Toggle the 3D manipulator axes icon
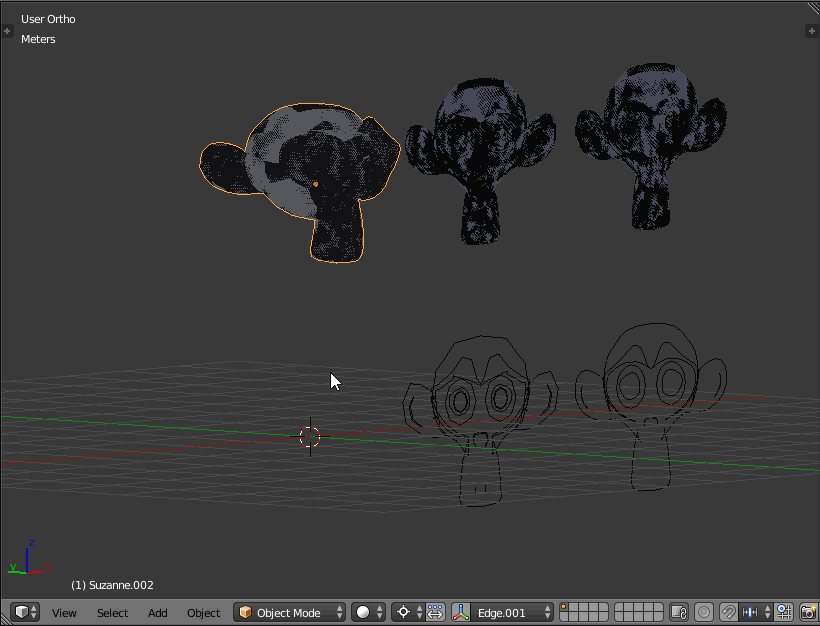 click(461, 612)
